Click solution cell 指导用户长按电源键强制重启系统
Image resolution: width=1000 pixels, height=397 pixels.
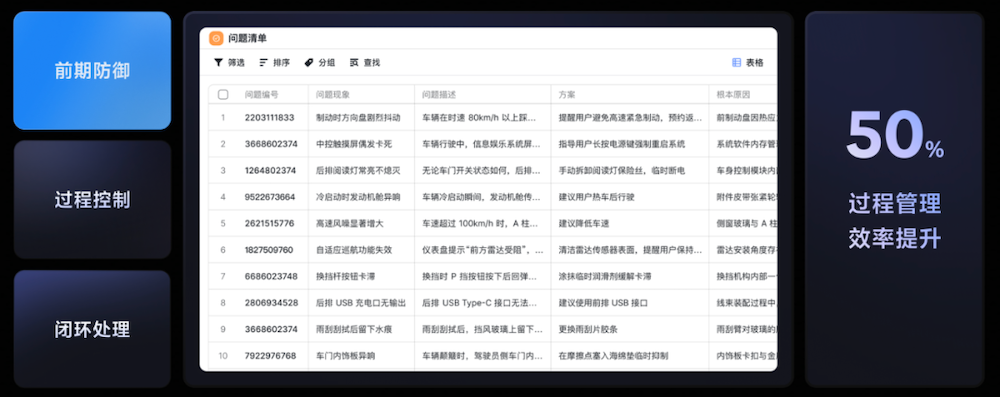pos(622,144)
